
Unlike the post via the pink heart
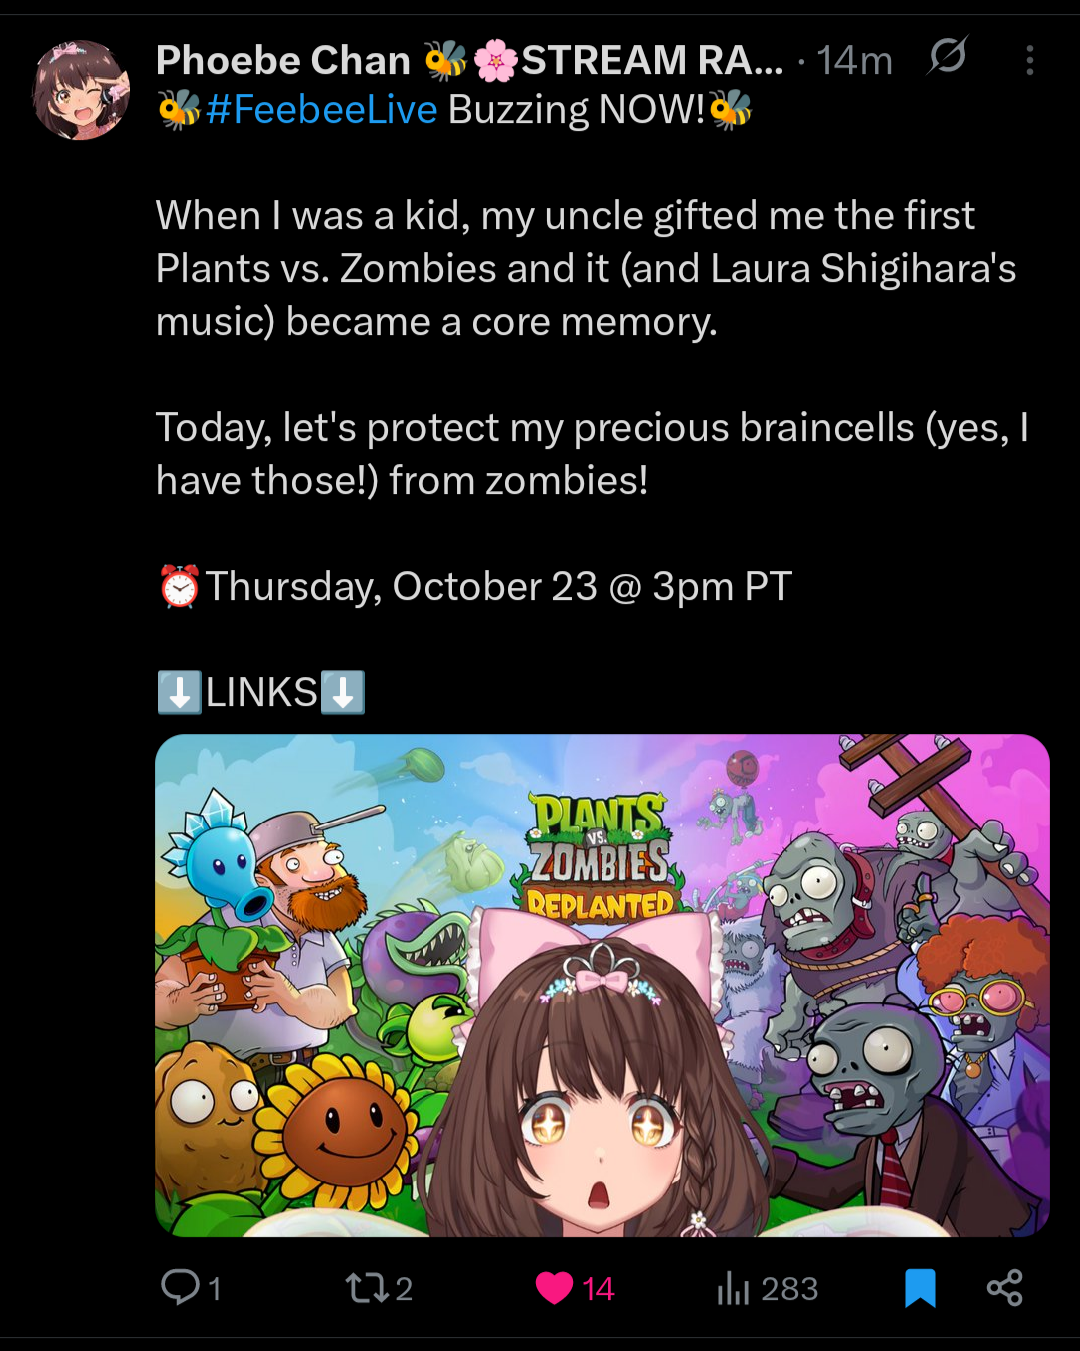click(554, 1288)
